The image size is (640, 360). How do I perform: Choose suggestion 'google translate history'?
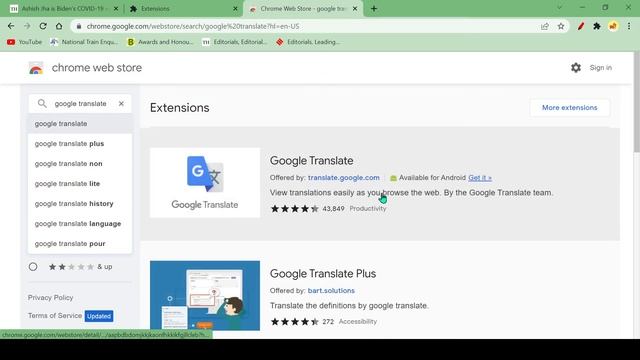coord(80,204)
